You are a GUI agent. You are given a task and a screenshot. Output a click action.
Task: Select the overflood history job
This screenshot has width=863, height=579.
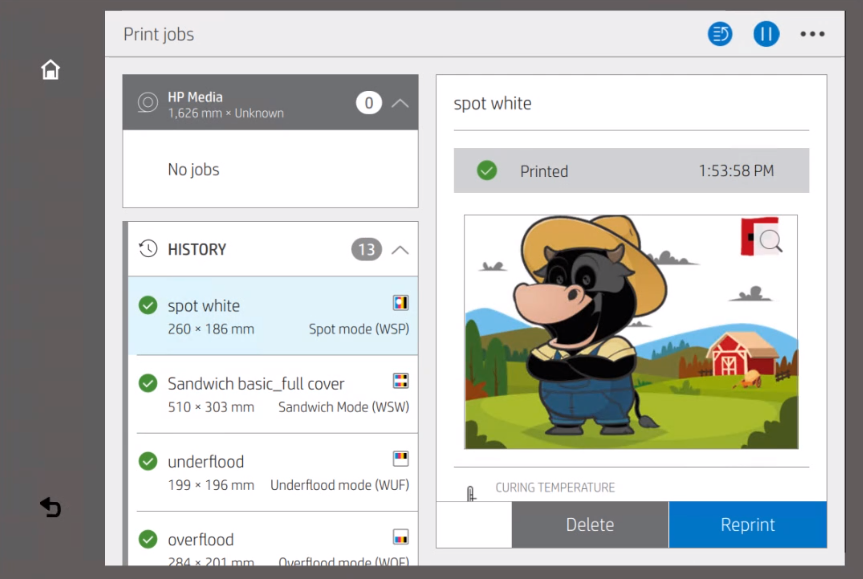[273, 539]
